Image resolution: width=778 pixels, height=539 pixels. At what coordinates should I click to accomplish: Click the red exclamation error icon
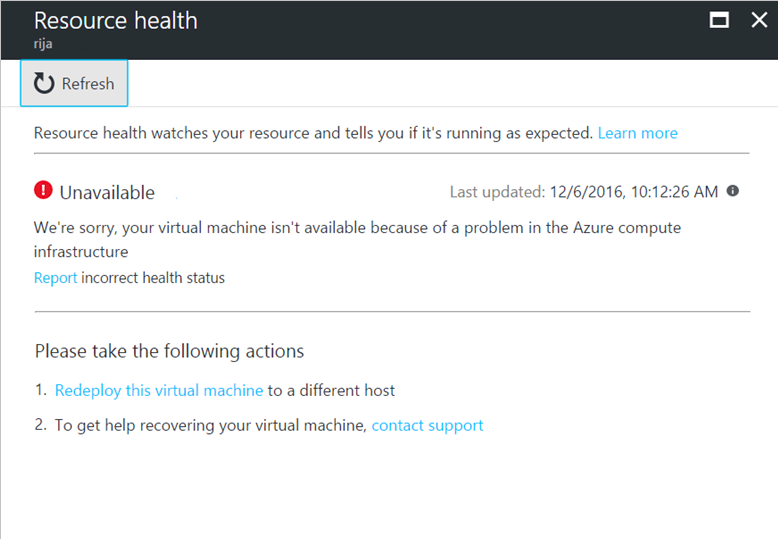(43, 190)
